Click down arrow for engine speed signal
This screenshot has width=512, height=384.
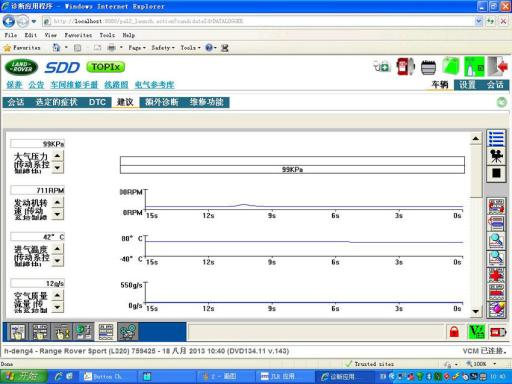tap(58, 214)
